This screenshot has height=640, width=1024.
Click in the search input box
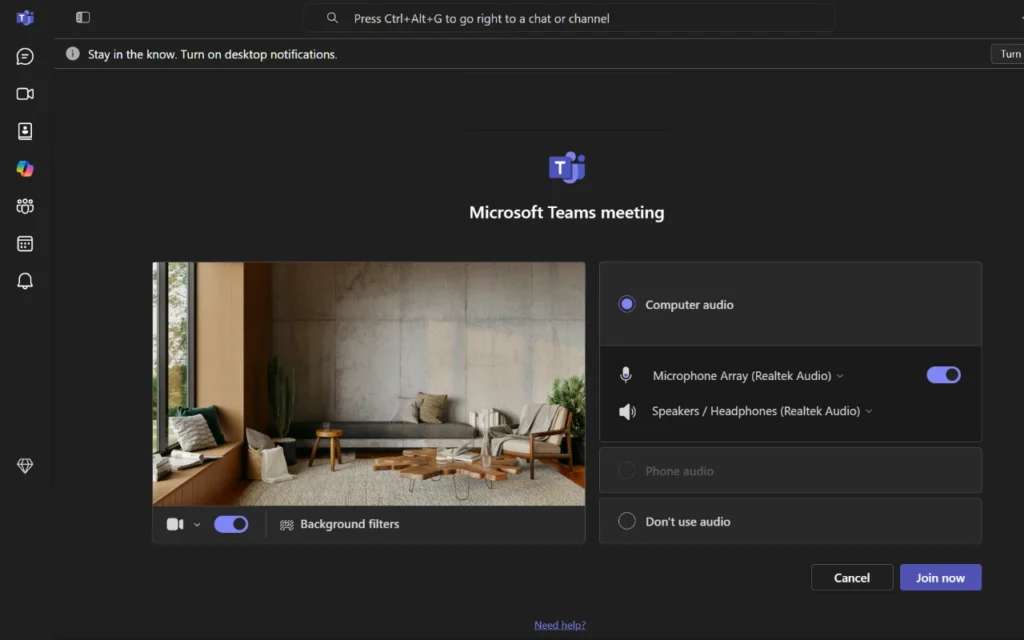[568, 18]
